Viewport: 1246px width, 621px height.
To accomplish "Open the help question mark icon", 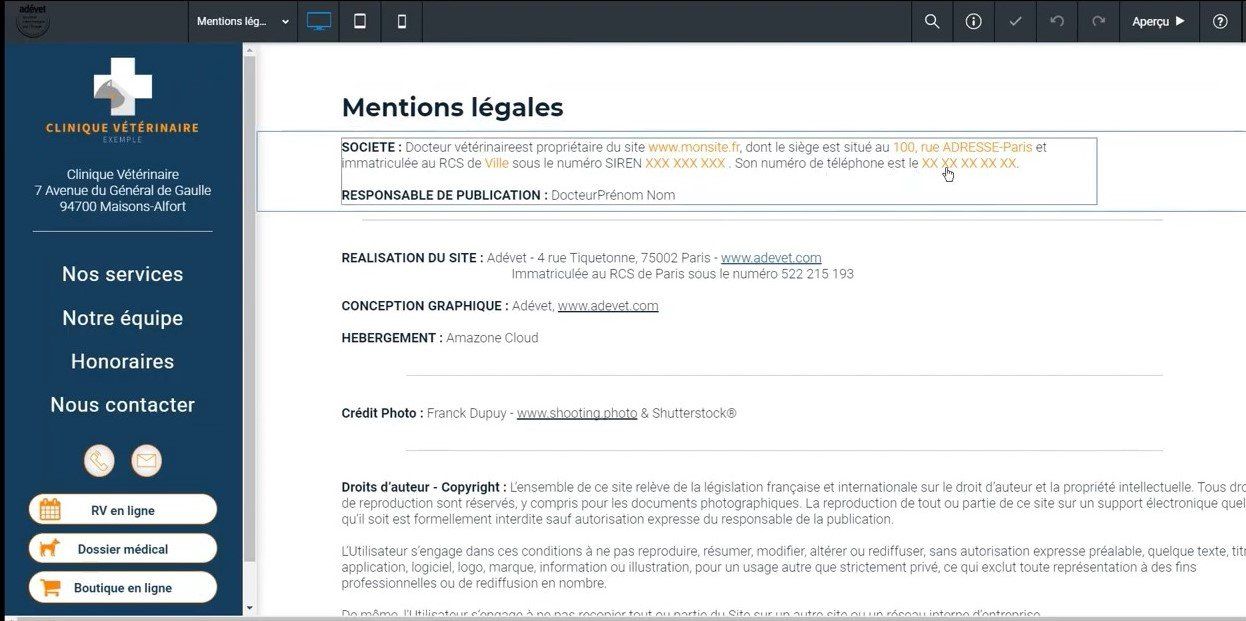I will point(1220,21).
